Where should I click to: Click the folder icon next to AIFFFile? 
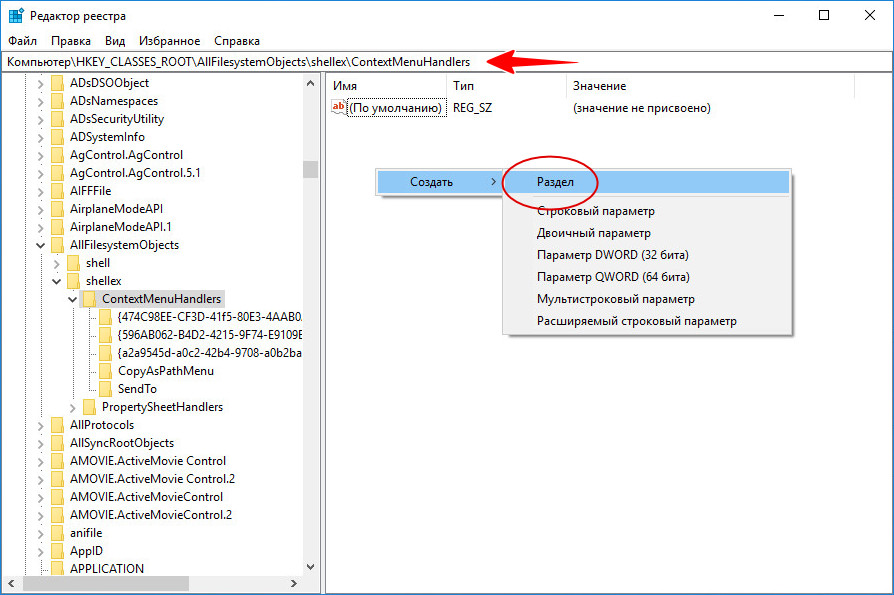58,191
